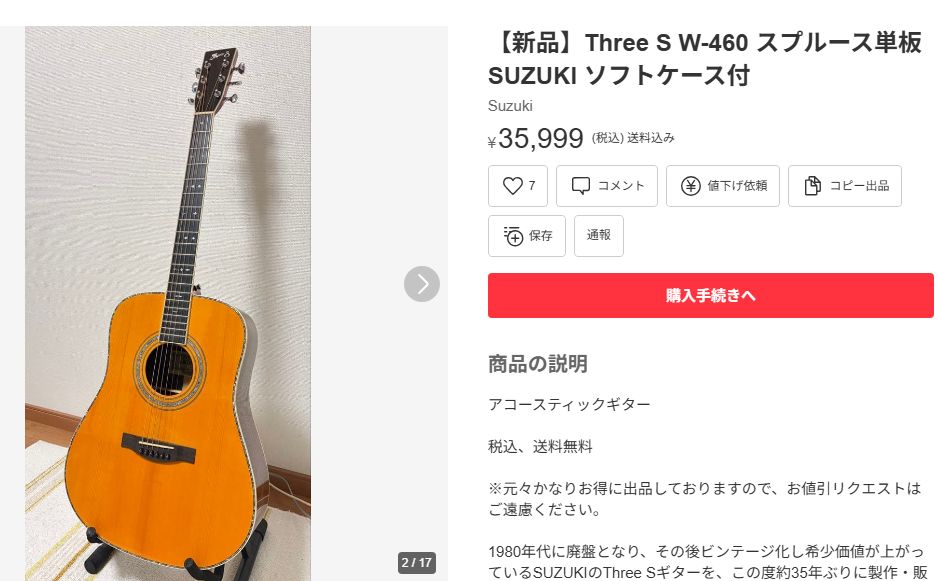Click the like count number 7
This screenshot has height=581, width=938.
532,185
